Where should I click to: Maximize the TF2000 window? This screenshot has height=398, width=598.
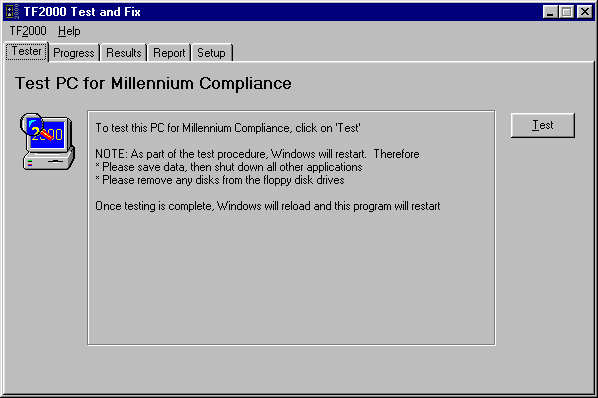click(567, 12)
